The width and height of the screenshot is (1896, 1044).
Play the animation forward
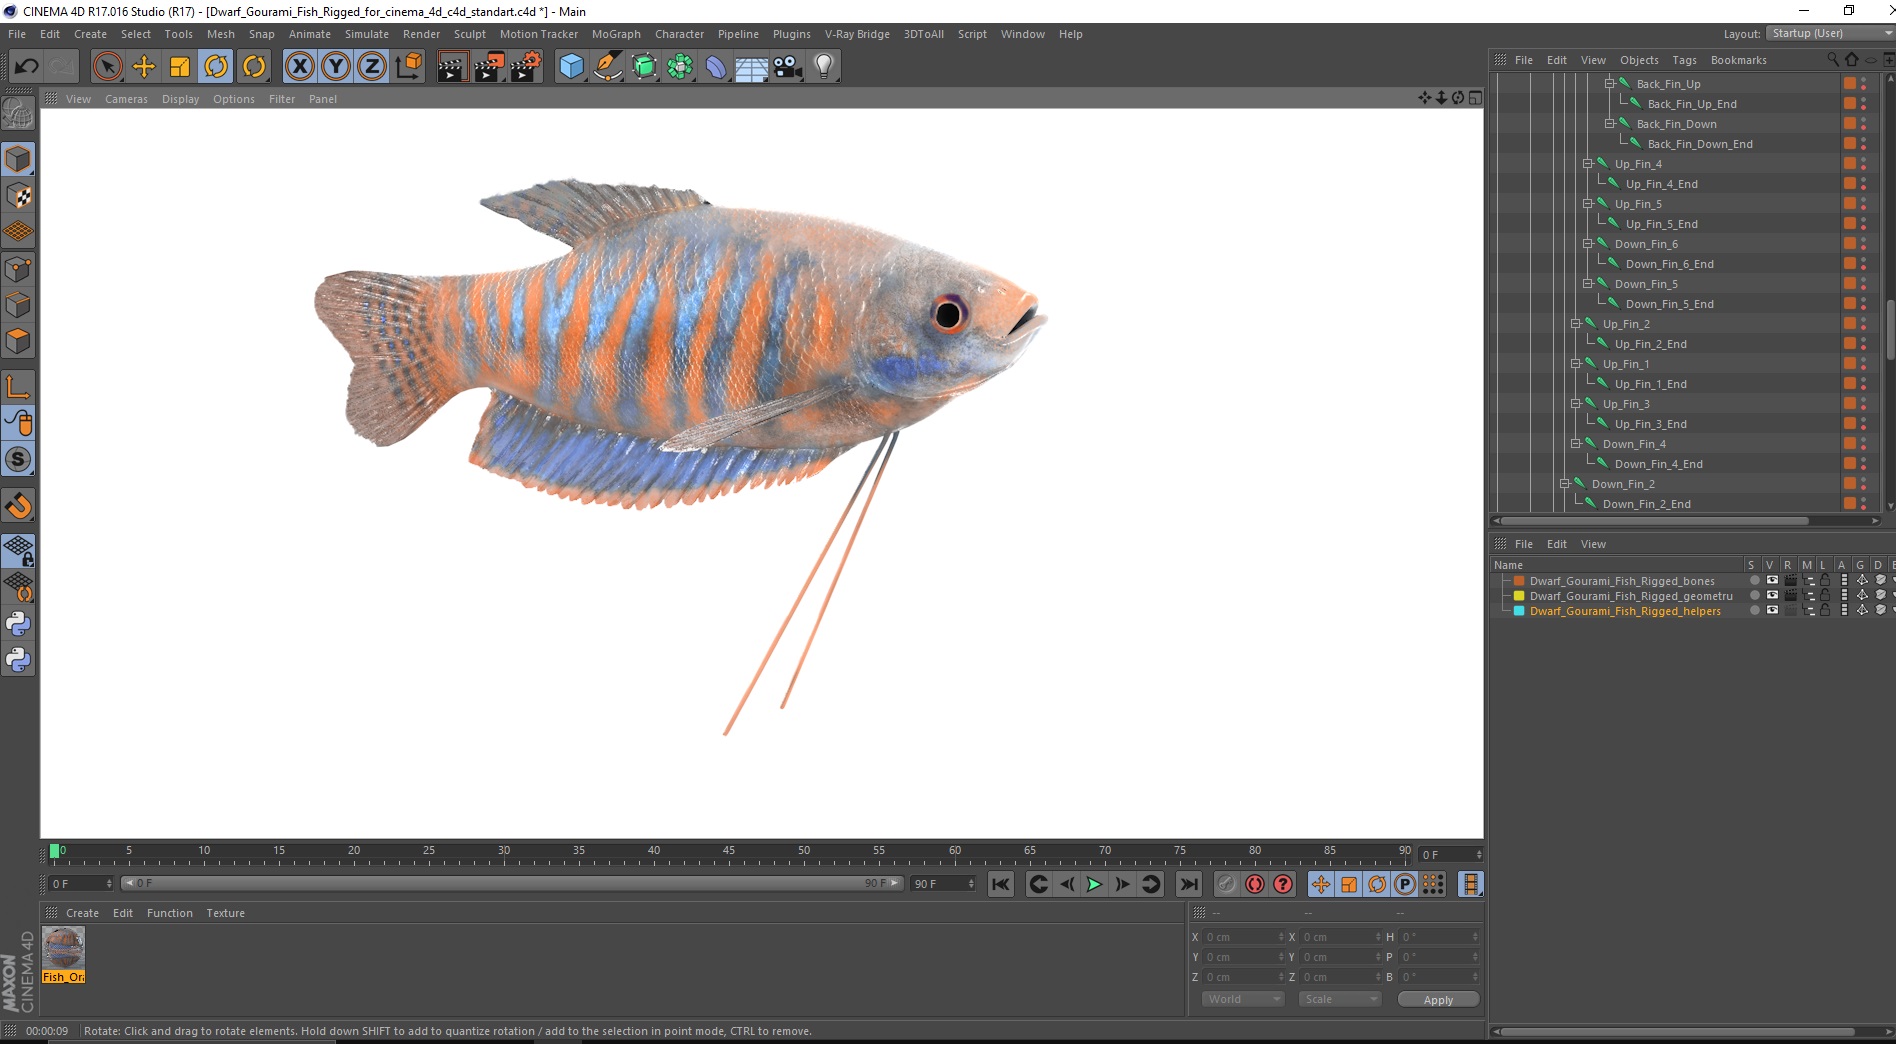pyautogui.click(x=1094, y=884)
